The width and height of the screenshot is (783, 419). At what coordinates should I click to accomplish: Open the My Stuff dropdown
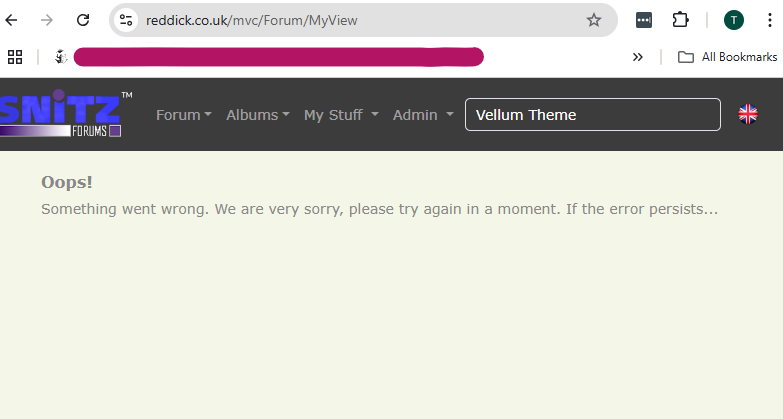tap(340, 115)
